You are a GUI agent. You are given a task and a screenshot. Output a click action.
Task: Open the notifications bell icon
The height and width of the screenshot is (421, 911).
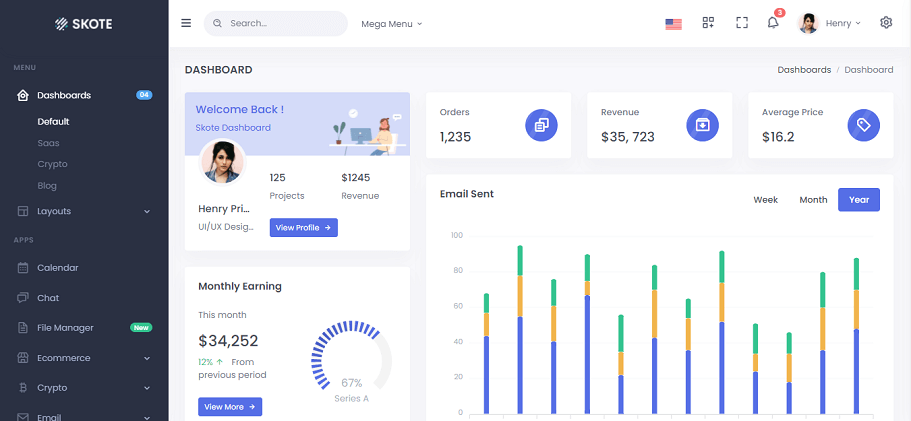click(x=773, y=23)
